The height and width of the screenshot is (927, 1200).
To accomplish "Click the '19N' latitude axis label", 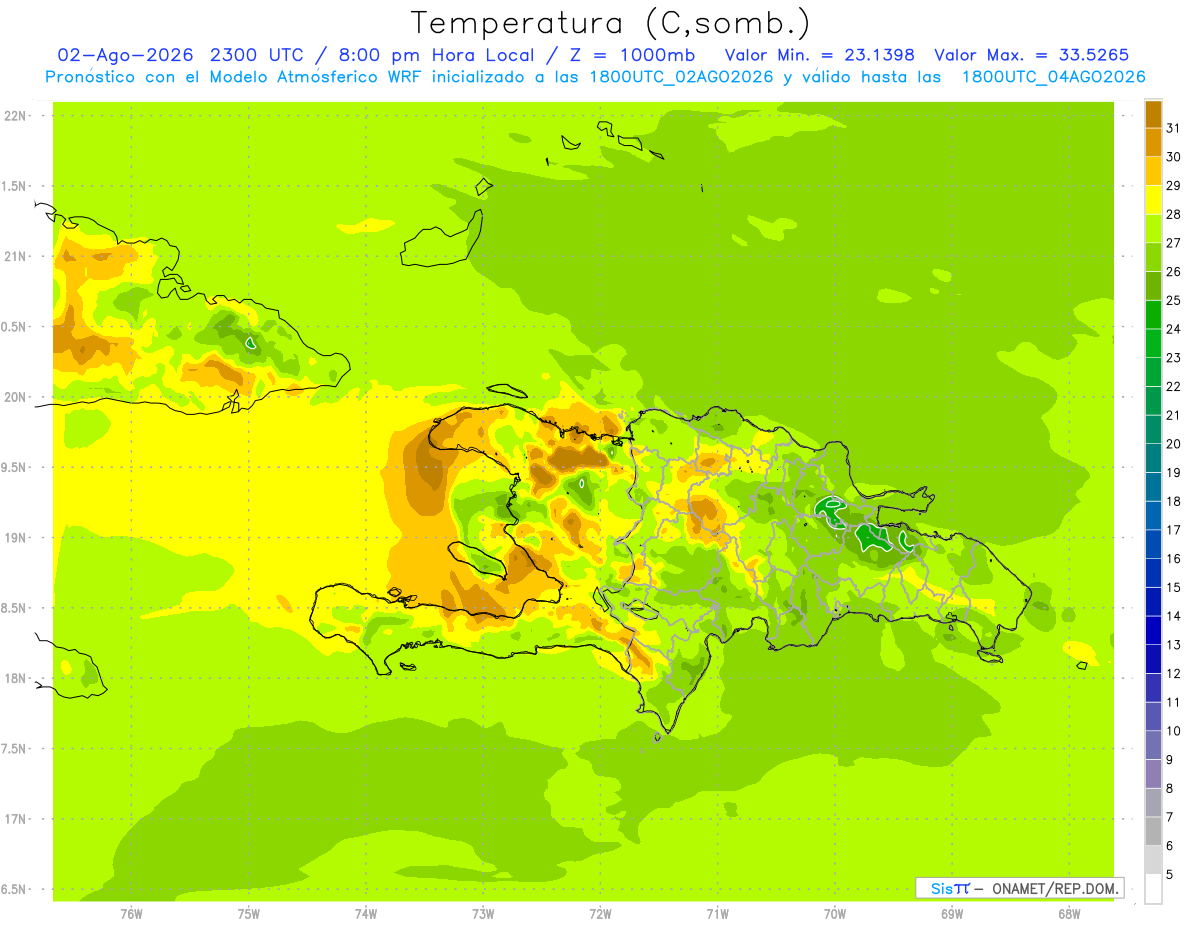I will pos(15,538).
